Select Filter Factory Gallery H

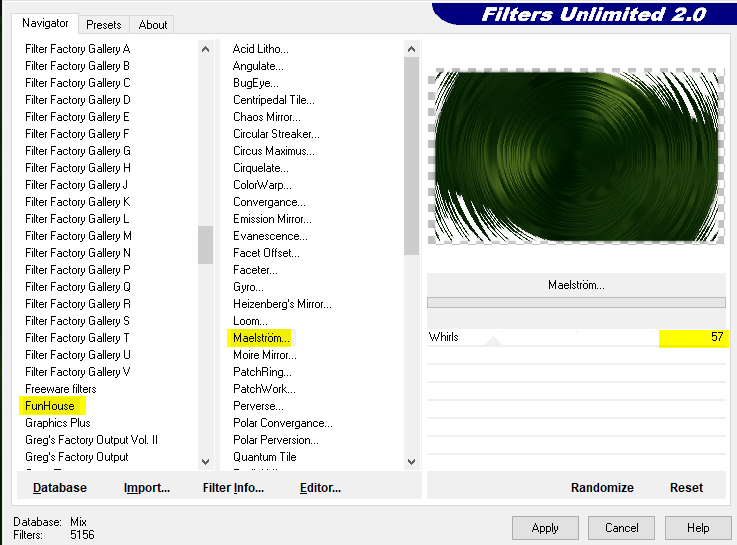coord(78,168)
